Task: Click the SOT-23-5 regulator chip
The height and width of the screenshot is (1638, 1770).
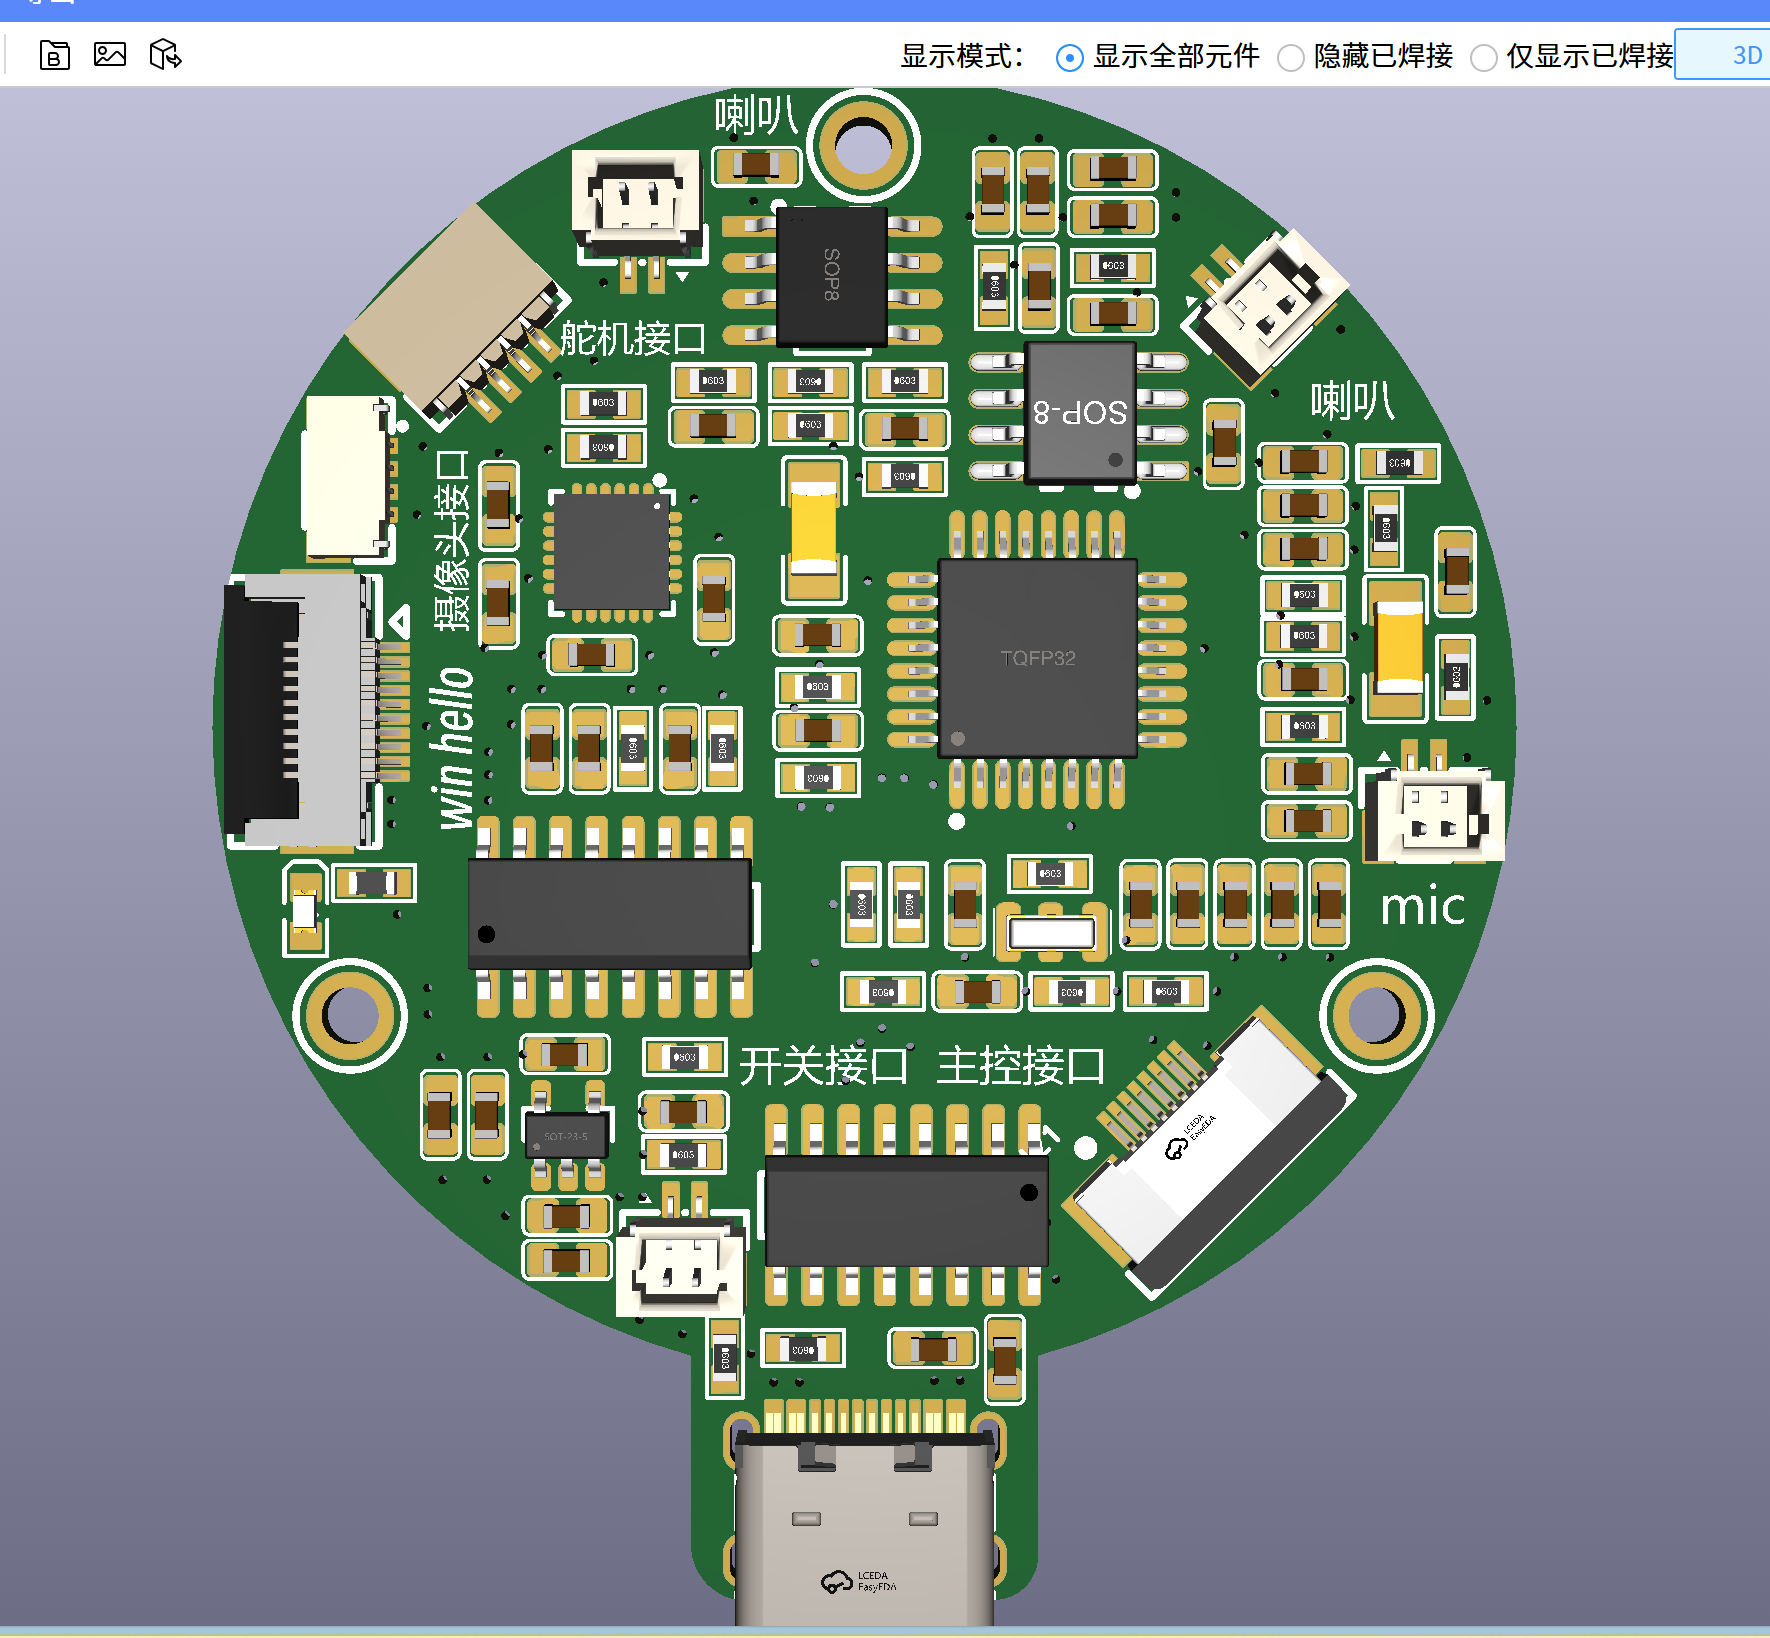Action: click(566, 1135)
